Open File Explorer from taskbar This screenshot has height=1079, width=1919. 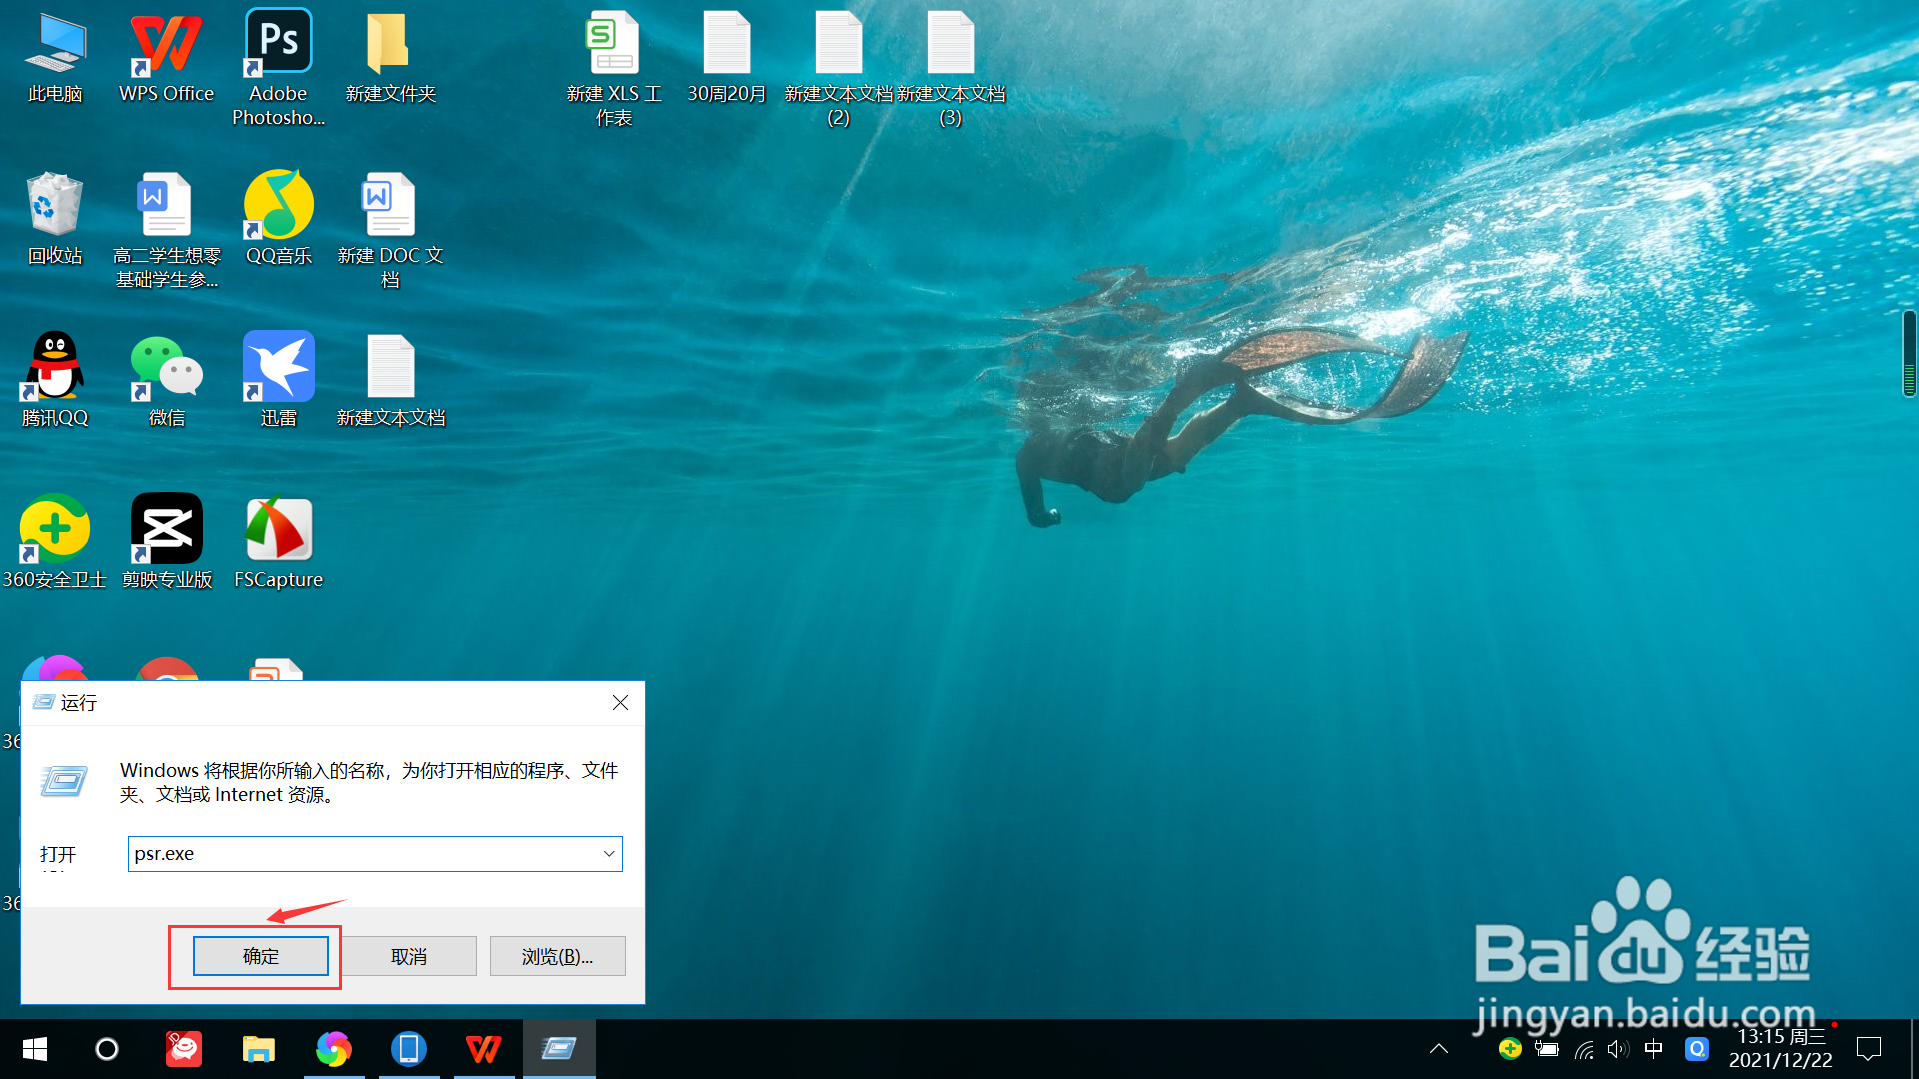coord(259,1049)
